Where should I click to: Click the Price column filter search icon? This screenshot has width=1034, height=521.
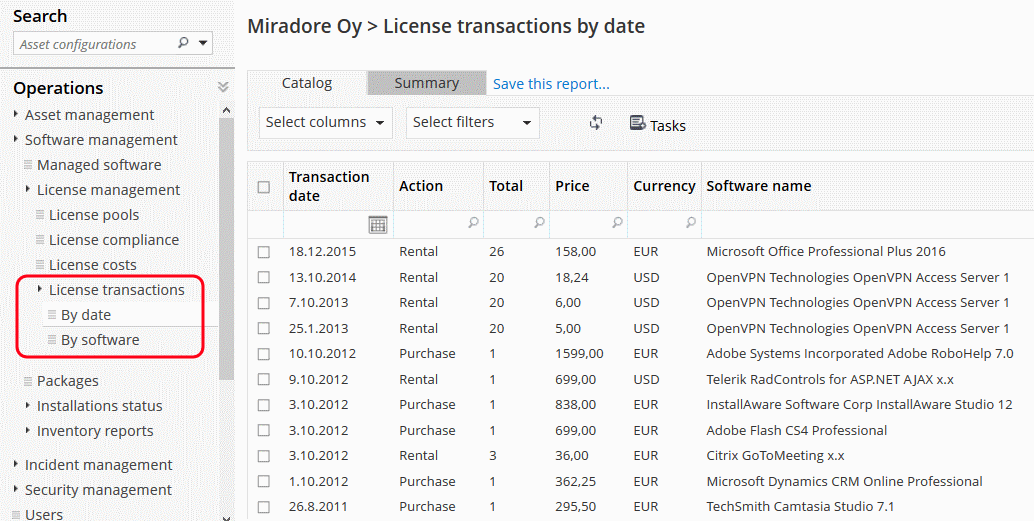coord(617,223)
